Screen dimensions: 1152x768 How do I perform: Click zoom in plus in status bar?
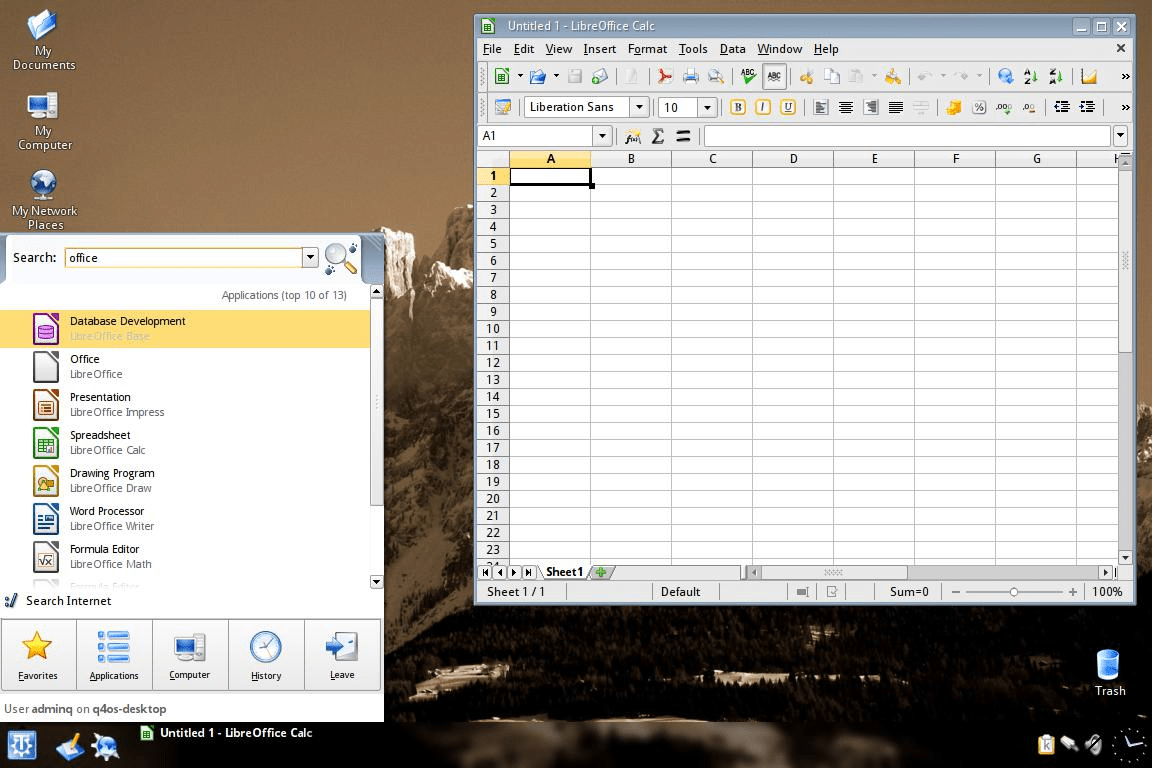(x=1073, y=592)
